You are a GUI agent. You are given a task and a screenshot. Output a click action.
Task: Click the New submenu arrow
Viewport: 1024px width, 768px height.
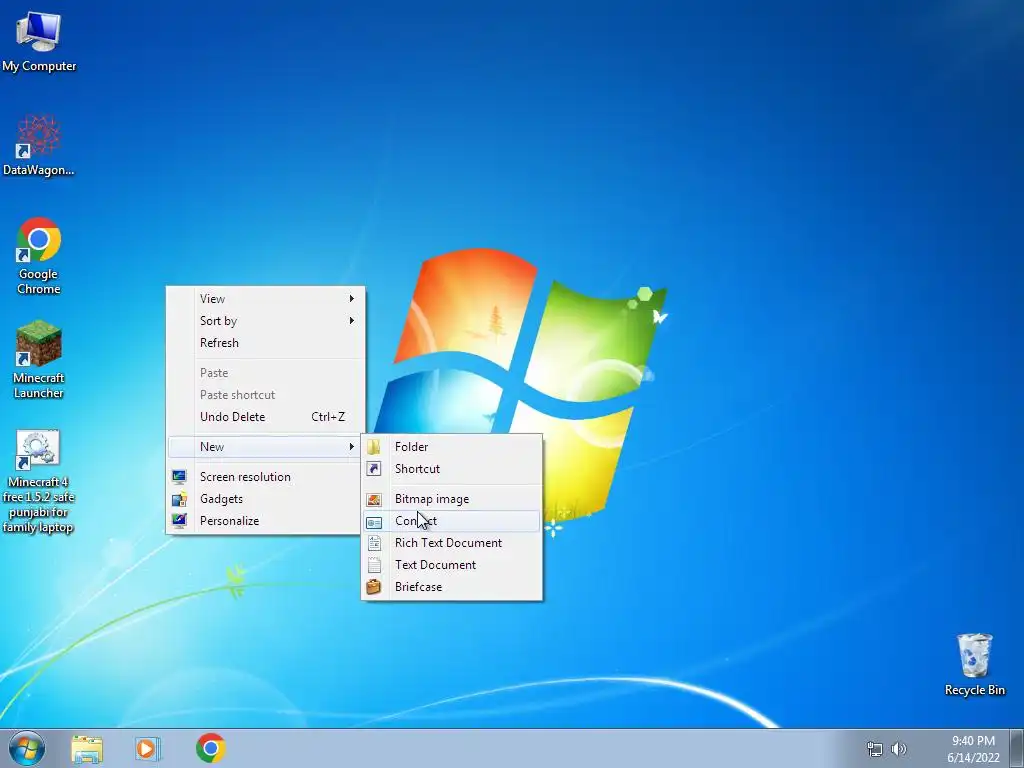pyautogui.click(x=351, y=447)
